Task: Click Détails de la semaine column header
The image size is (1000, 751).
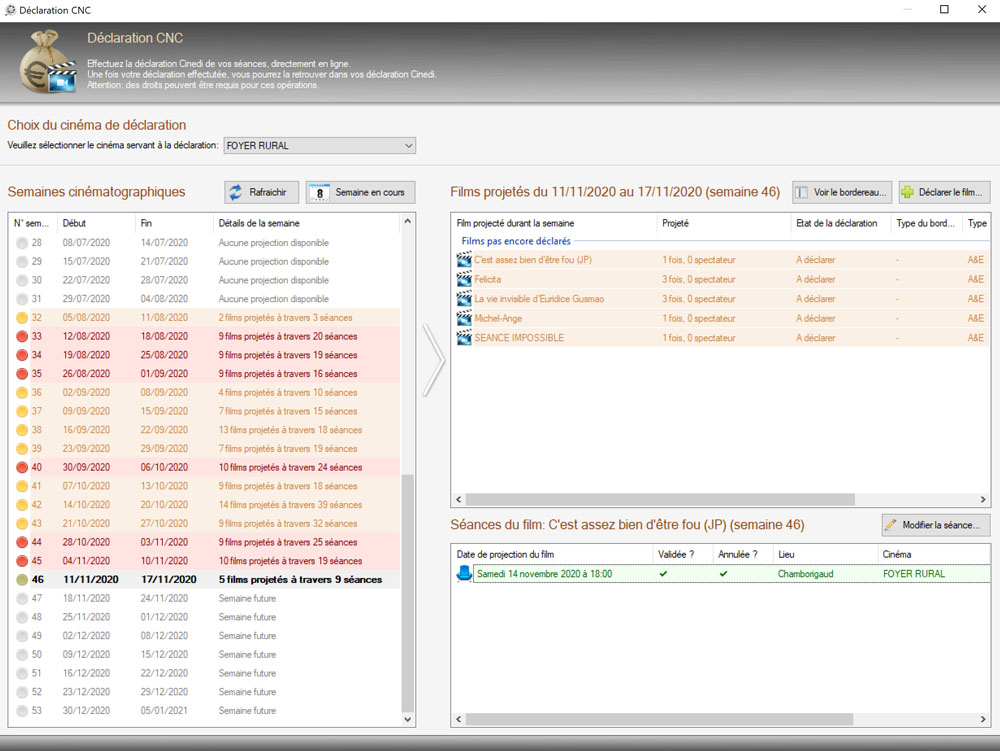Action: pyautogui.click(x=306, y=223)
